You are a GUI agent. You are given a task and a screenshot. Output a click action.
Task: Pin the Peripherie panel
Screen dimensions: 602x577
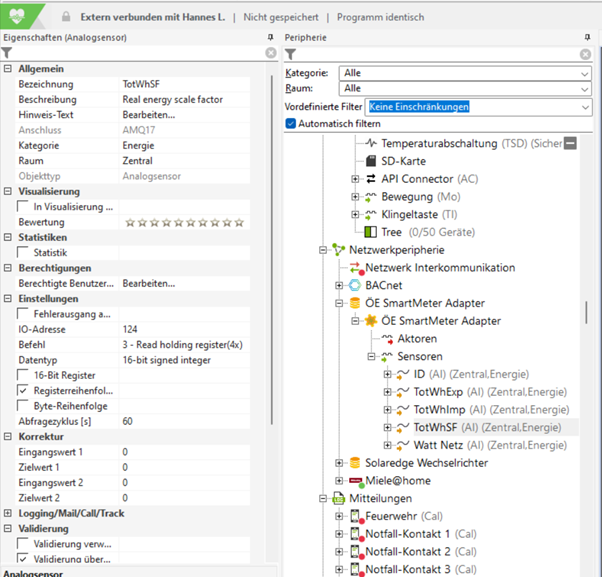pyautogui.click(x=587, y=37)
